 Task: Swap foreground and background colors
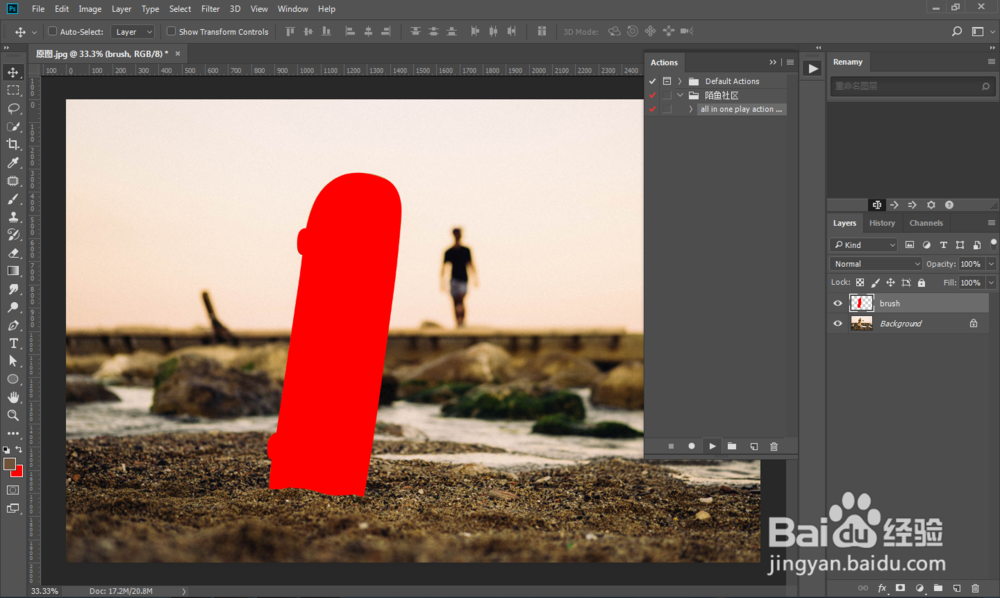click(19, 450)
